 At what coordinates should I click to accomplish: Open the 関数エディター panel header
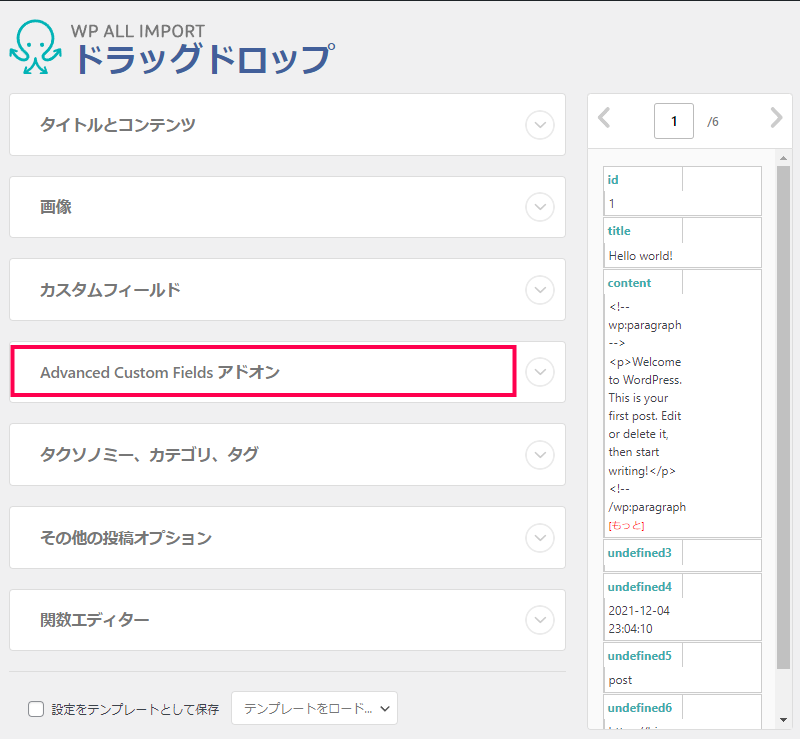pos(287,620)
